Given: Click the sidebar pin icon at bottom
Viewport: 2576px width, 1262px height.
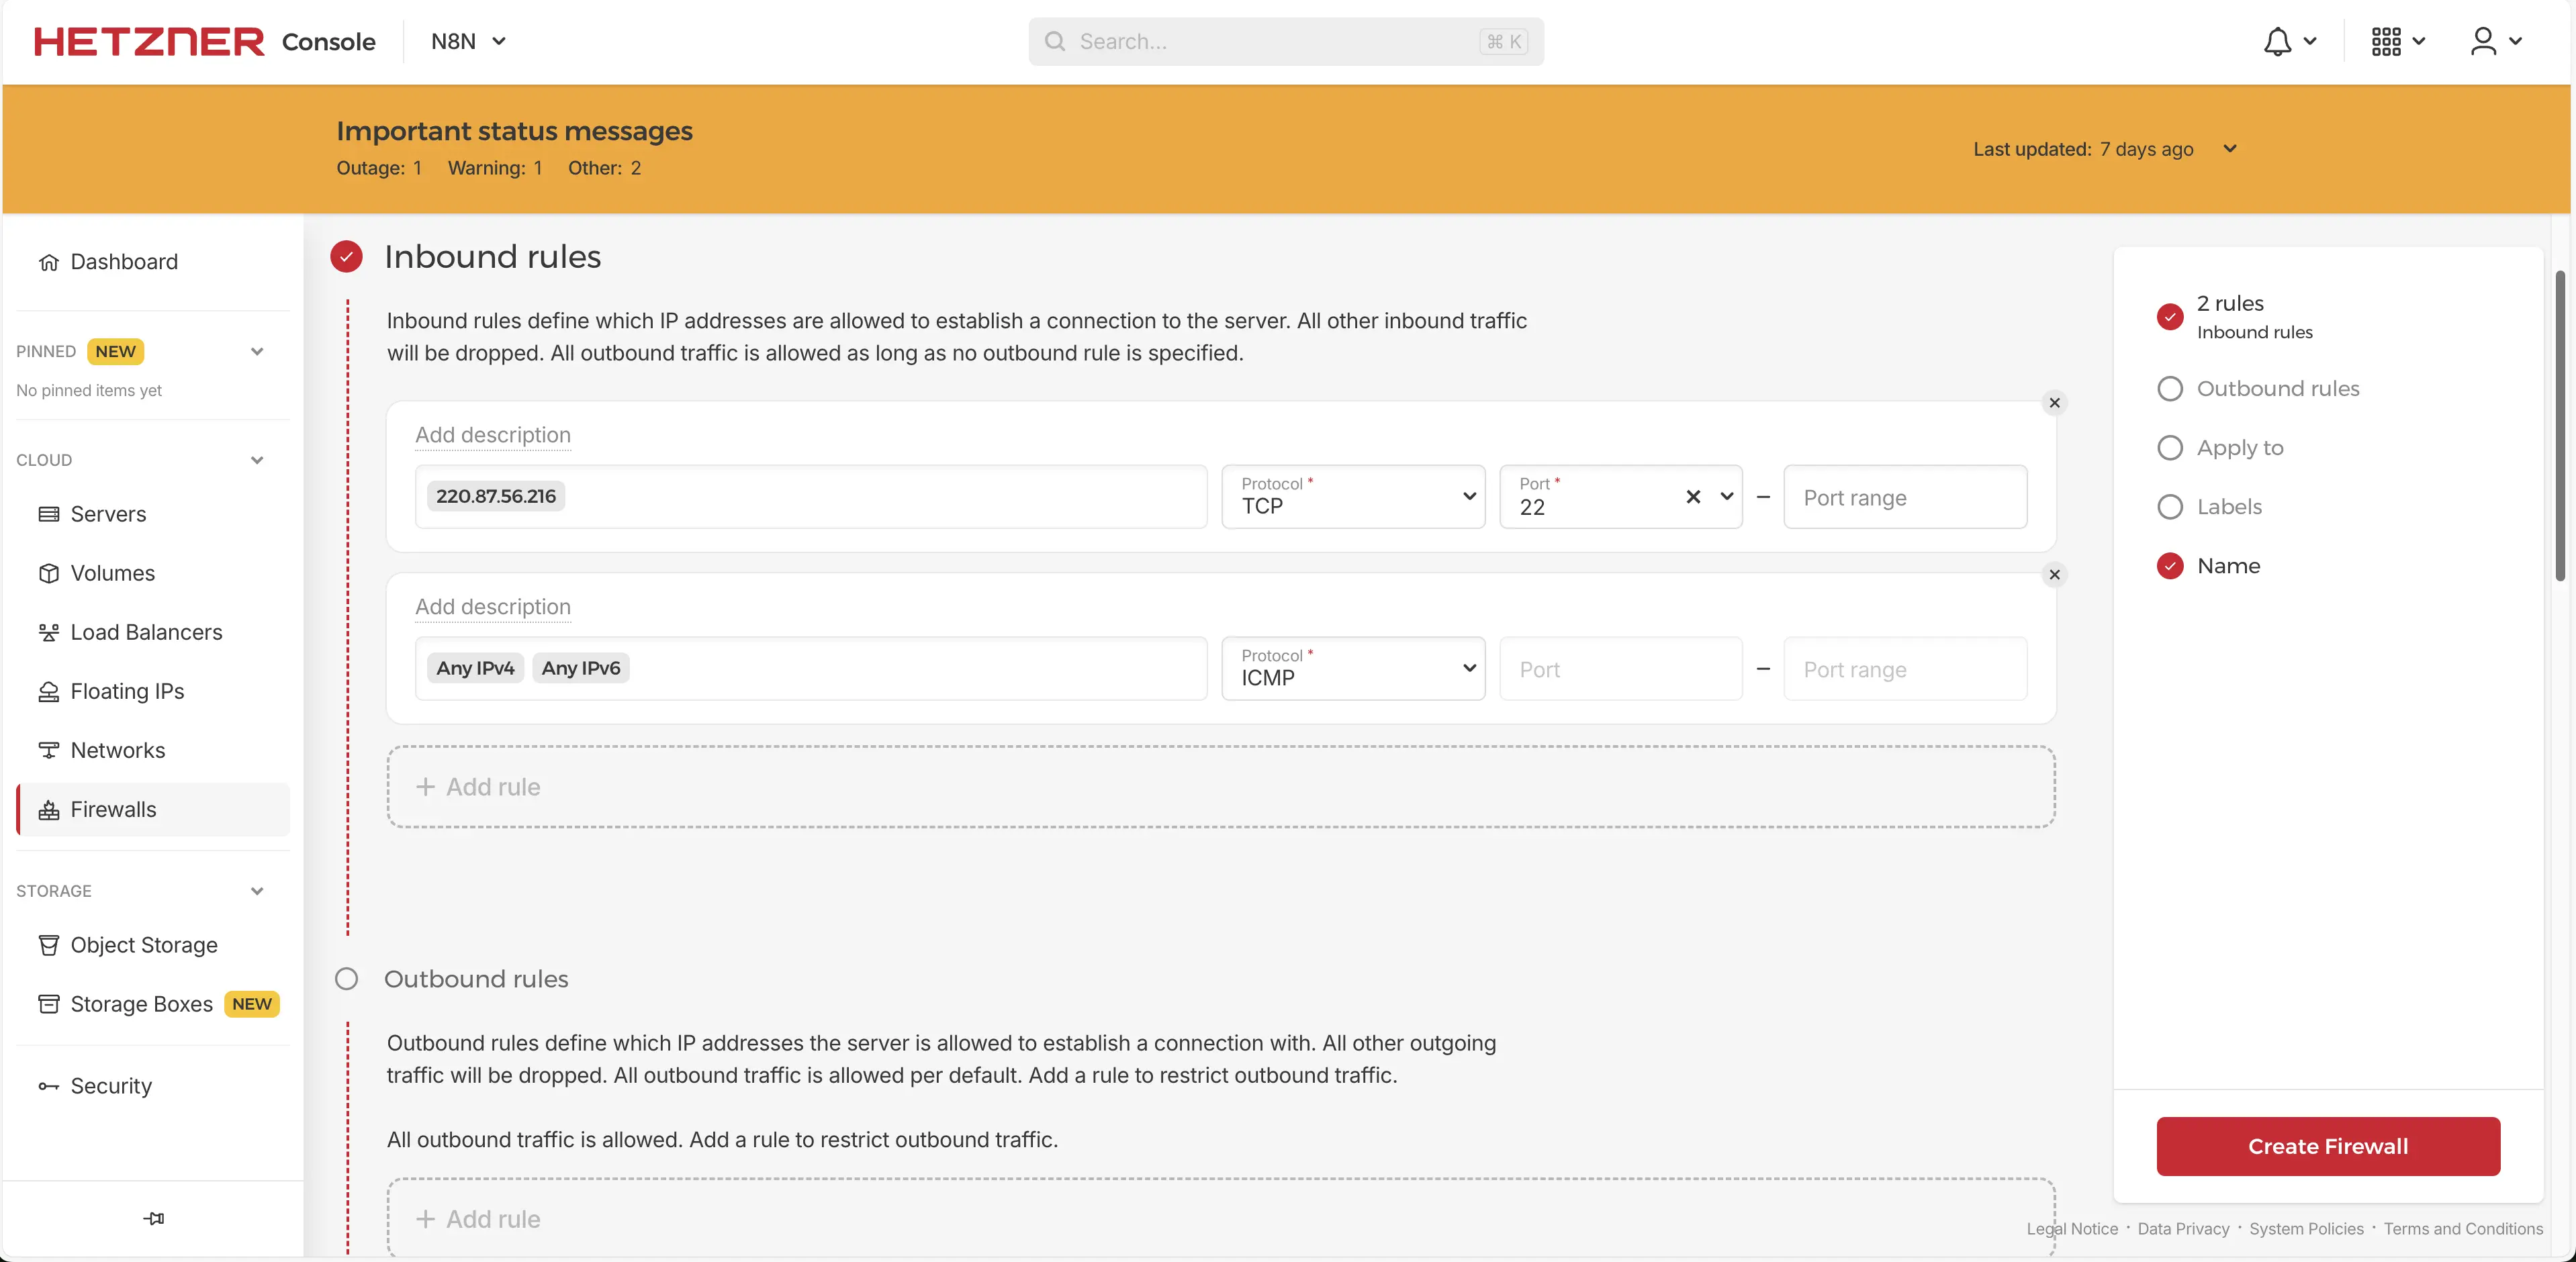Looking at the screenshot, I should [153, 1218].
